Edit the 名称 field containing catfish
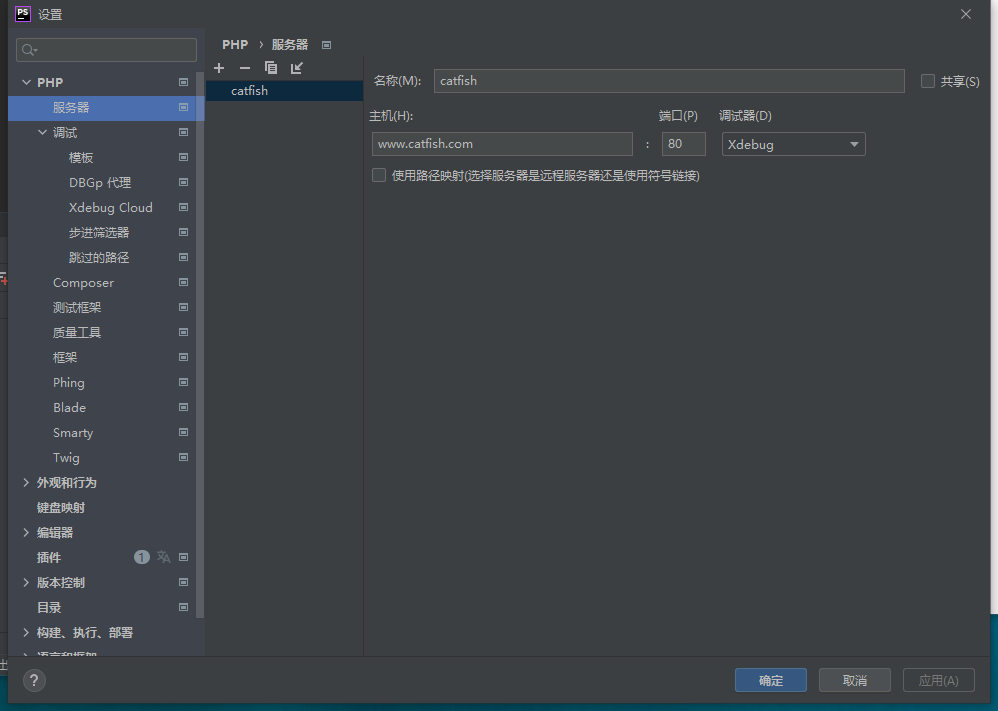 (669, 81)
